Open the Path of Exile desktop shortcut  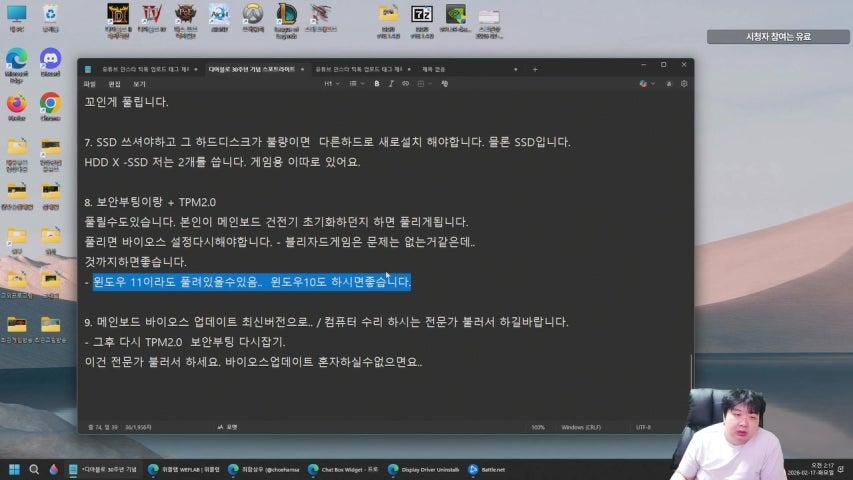(186, 21)
